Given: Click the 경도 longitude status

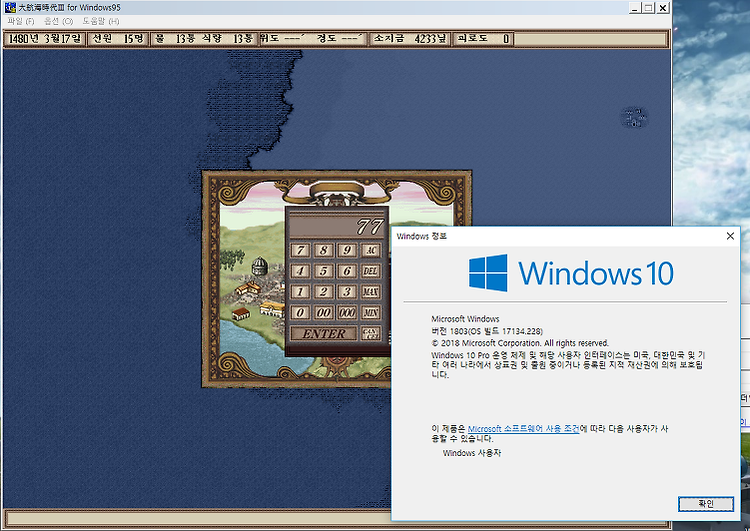Looking at the screenshot, I should 341,39.
